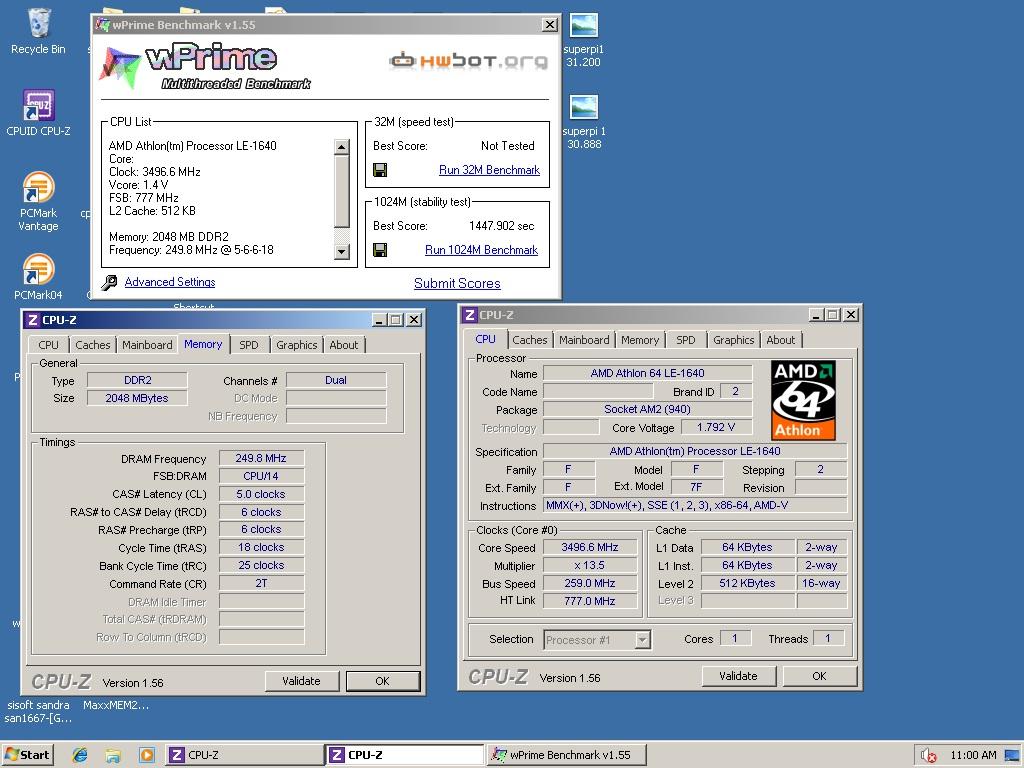
Task: Open the folder icon in the quick launch
Action: pos(113,755)
